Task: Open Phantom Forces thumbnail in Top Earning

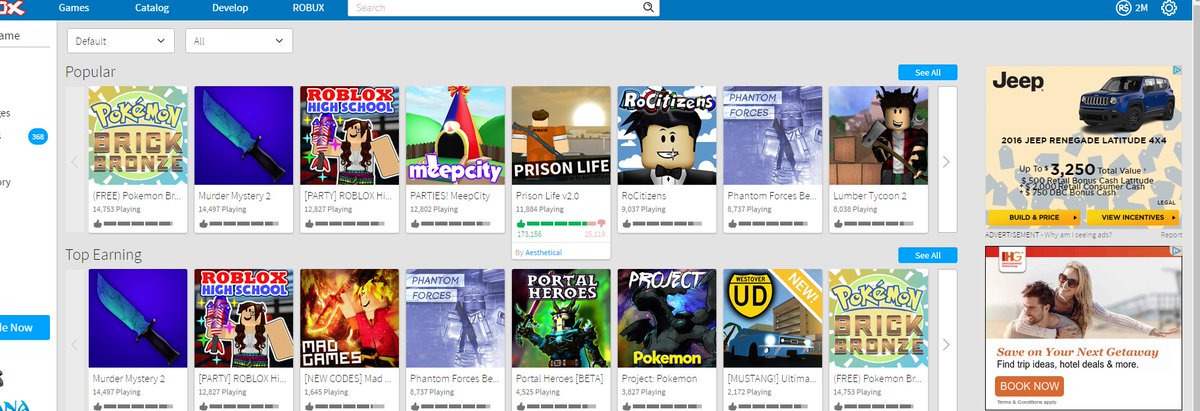Action: click(x=456, y=319)
